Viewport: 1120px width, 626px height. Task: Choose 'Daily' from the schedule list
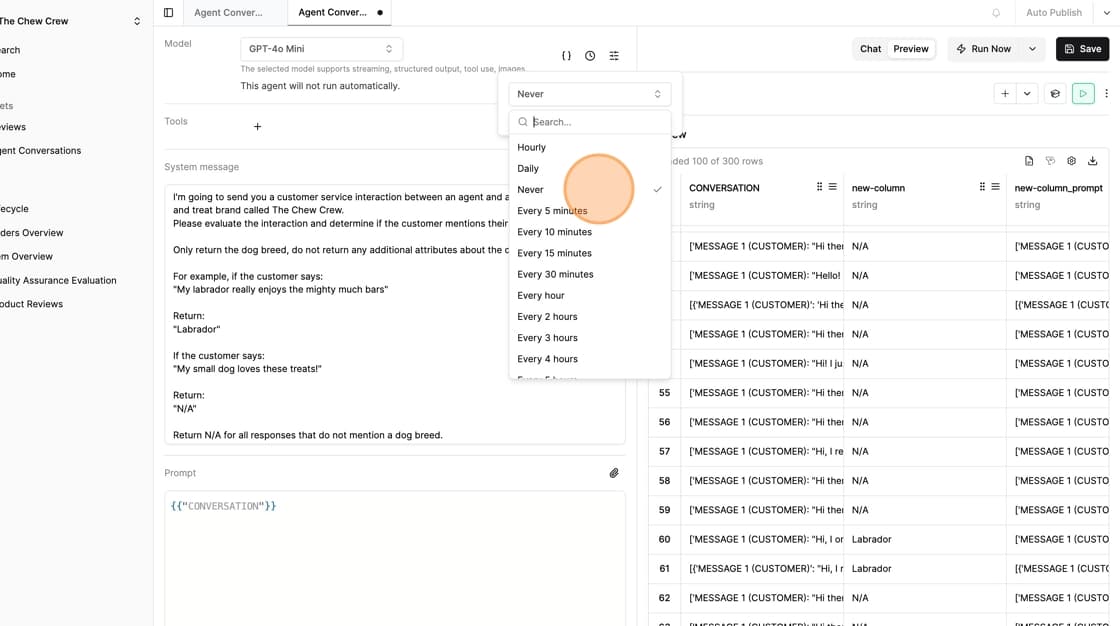pos(528,168)
